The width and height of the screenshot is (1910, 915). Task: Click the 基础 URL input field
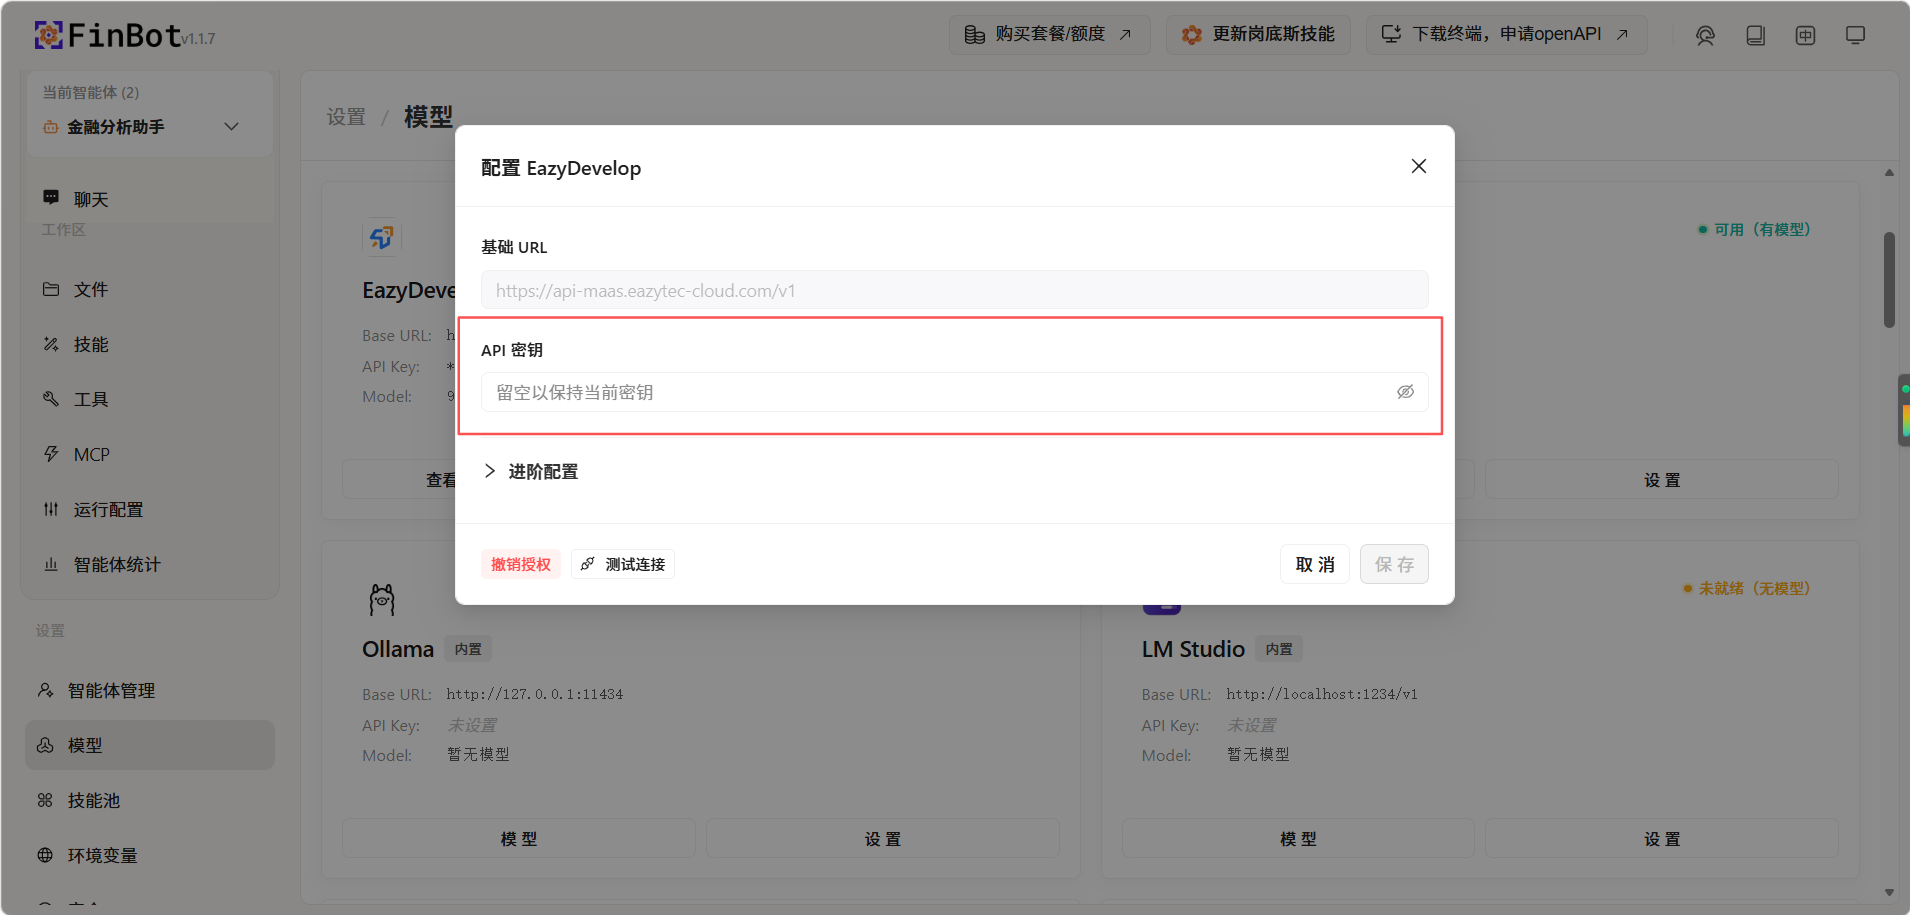954,290
